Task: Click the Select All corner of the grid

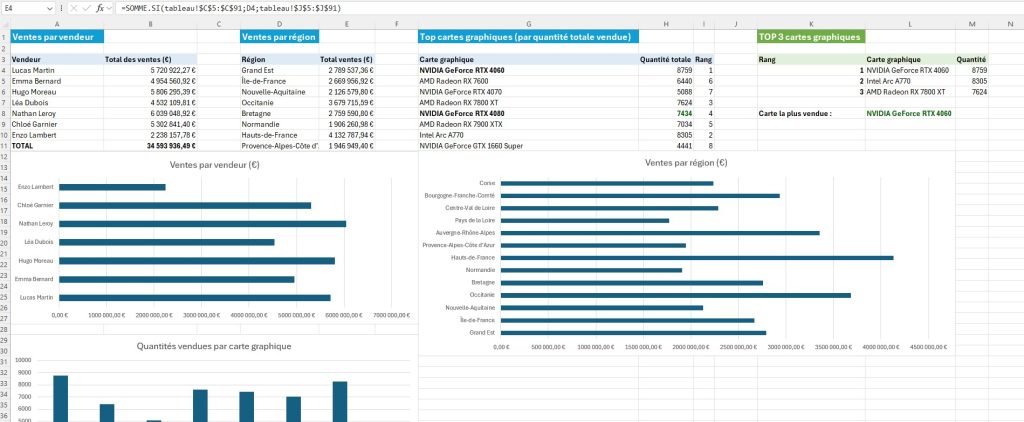Action: 5,24
